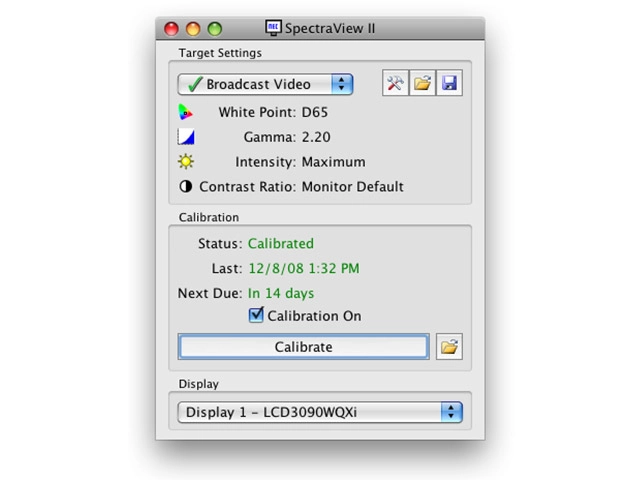Click the save target floppy disk icon
The image size is (640, 480).
click(449, 84)
